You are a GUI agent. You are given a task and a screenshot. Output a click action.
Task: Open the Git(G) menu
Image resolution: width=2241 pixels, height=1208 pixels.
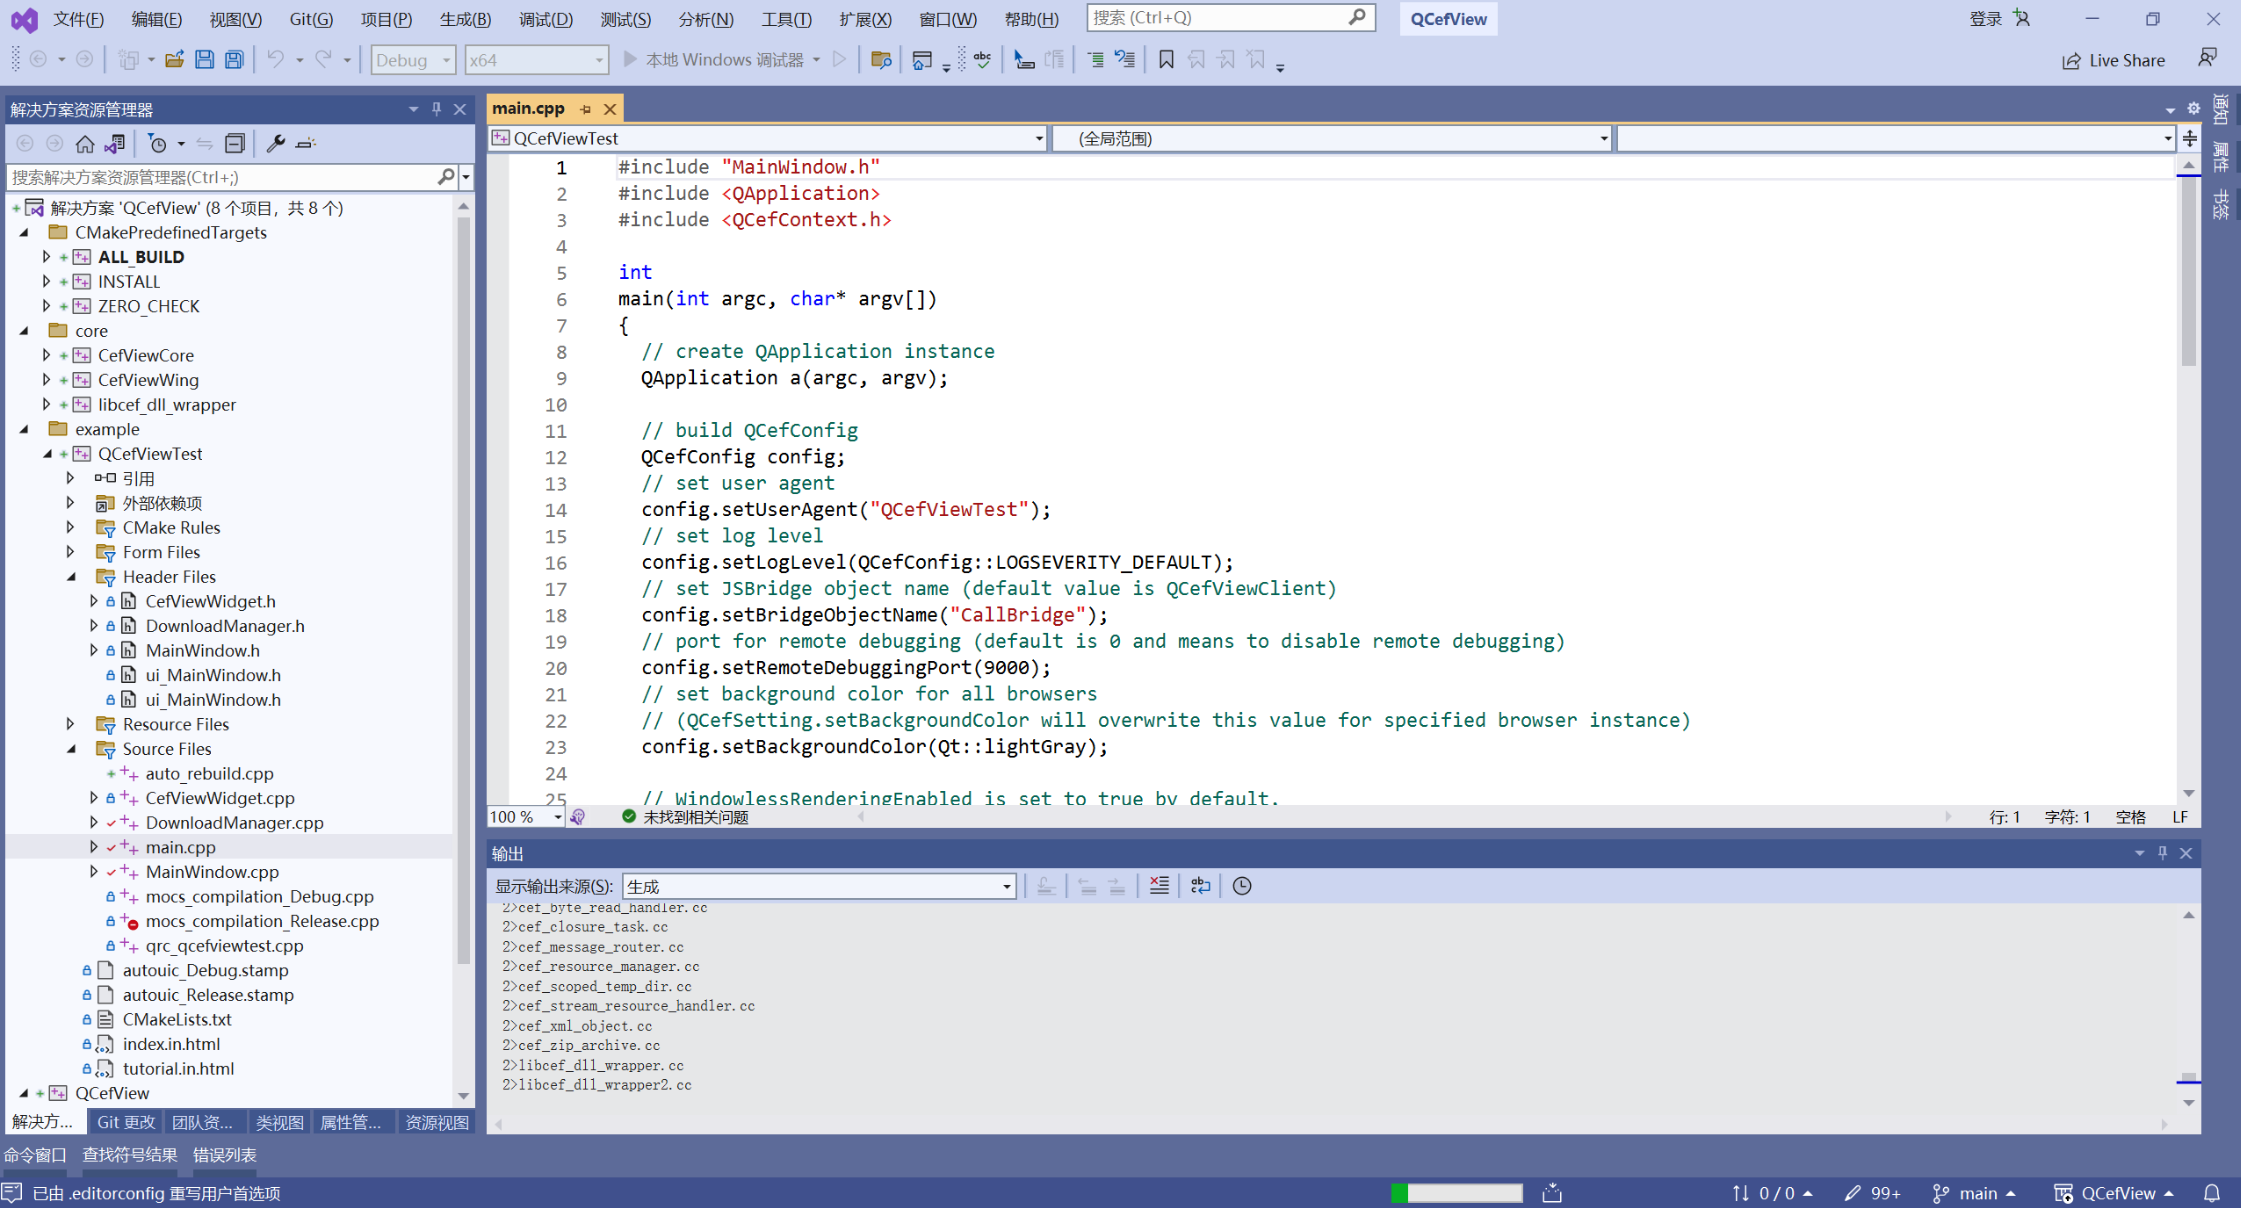311,19
